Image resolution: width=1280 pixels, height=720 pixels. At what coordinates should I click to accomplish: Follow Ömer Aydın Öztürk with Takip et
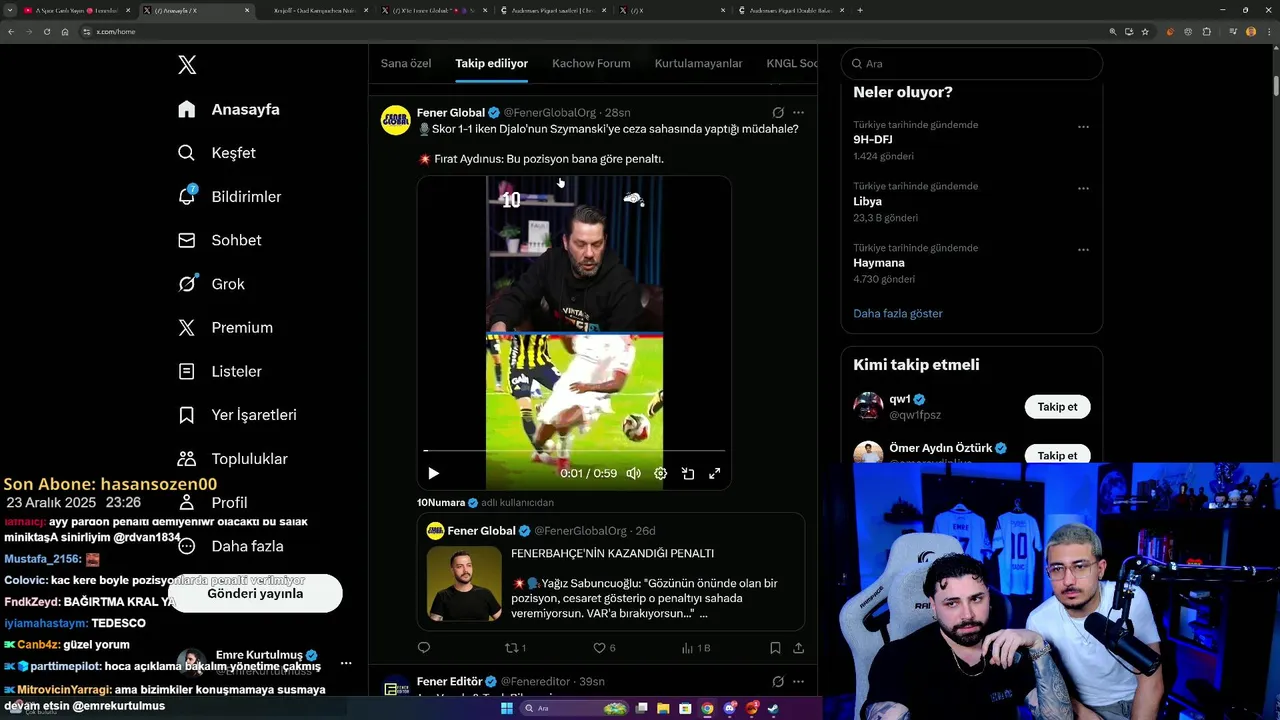pyautogui.click(x=1057, y=455)
